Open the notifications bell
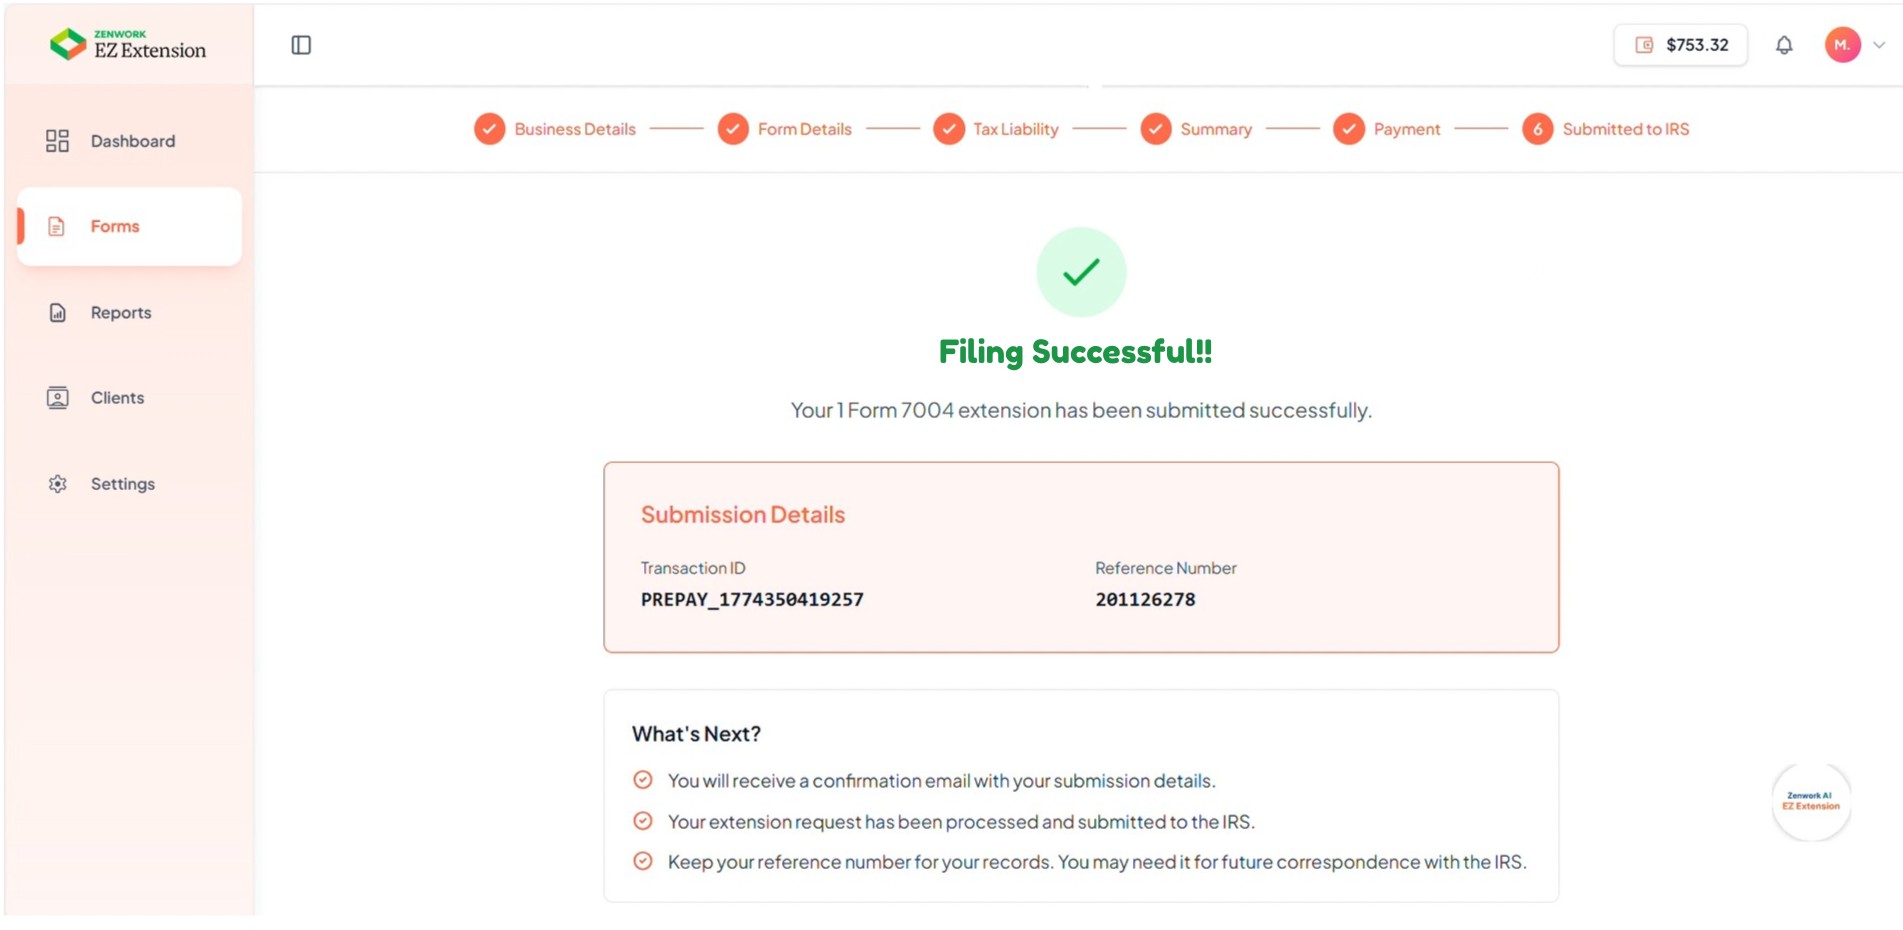This screenshot has width=1903, height=930. click(x=1783, y=45)
